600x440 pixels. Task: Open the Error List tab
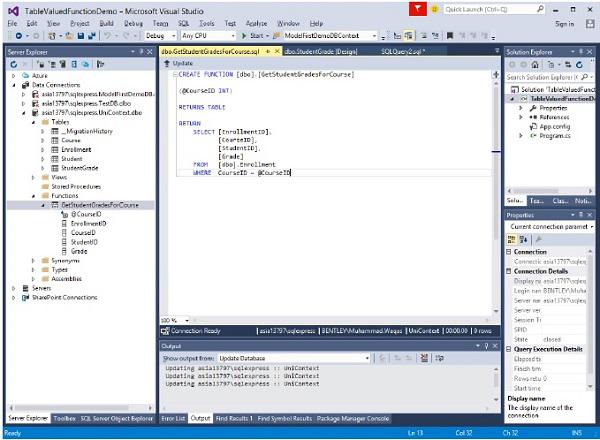[173, 419]
